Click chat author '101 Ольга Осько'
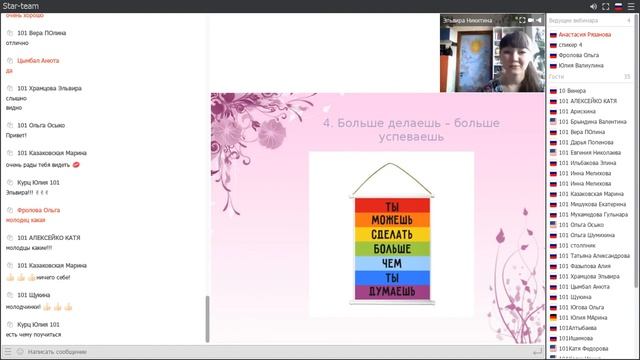The image size is (640, 360). click(x=41, y=125)
